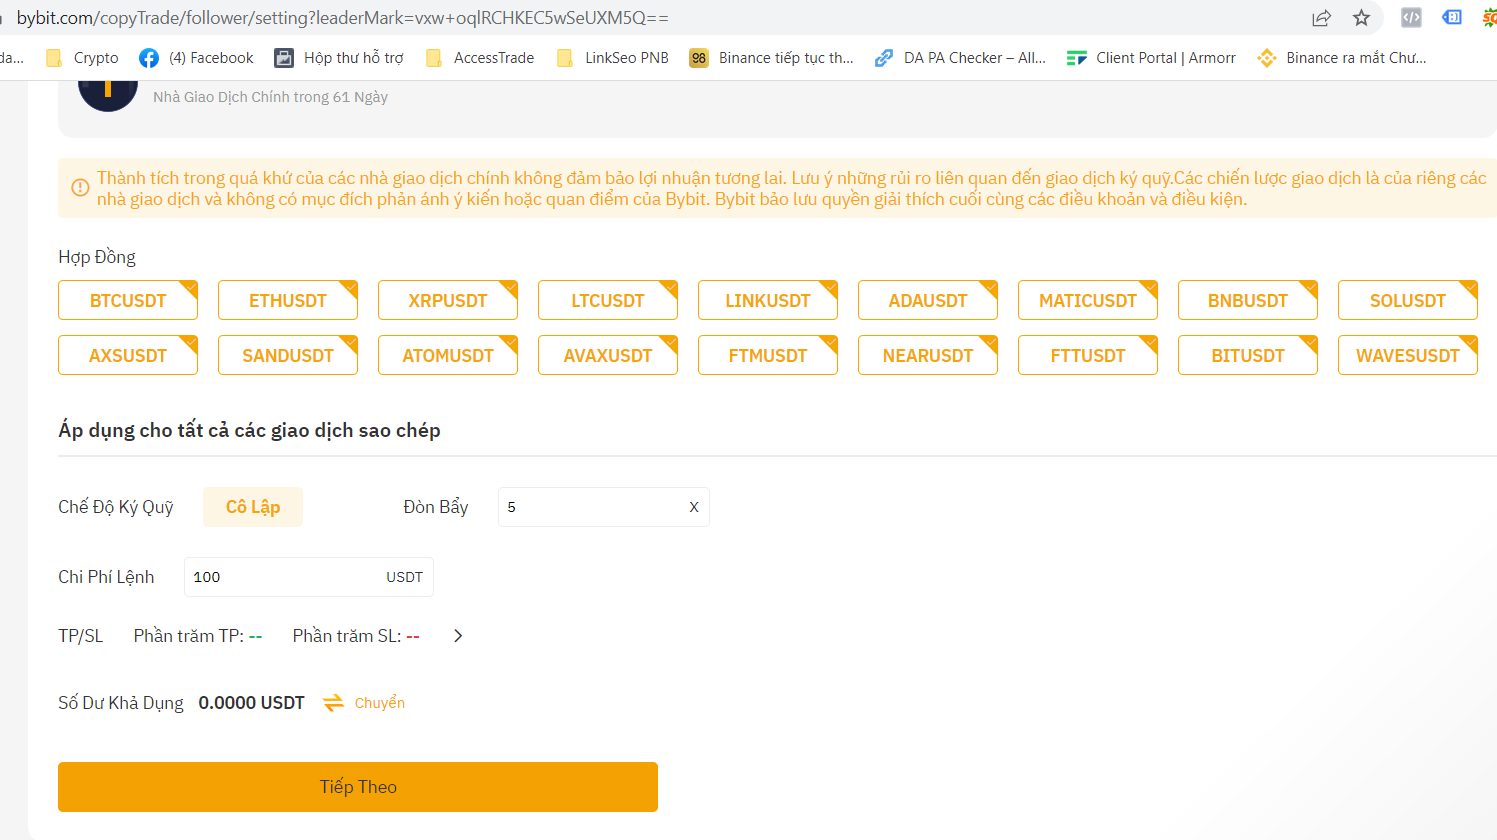This screenshot has height=840, width=1497.
Task: Toggle the XRPUSDT contract
Action: (x=448, y=300)
